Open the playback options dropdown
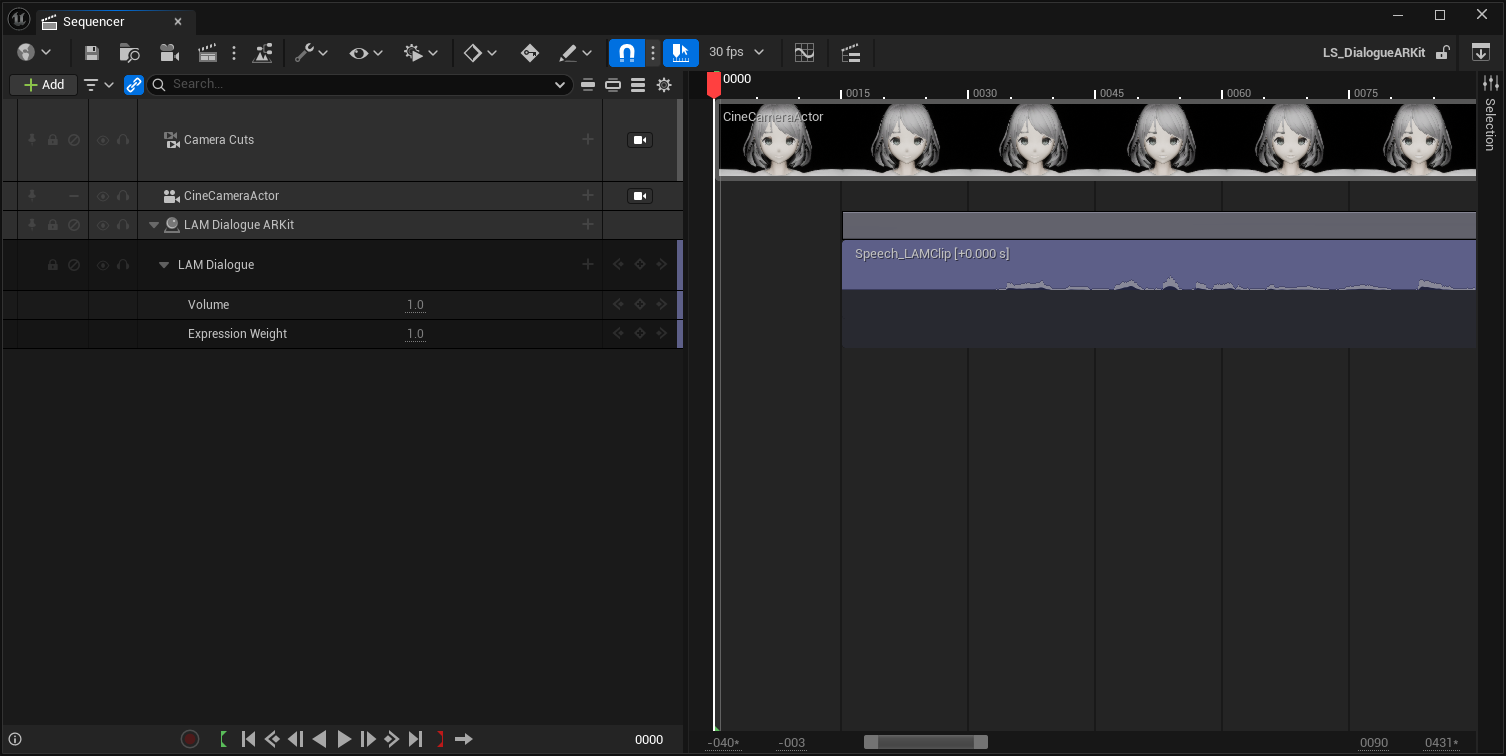The image size is (1506, 756). click(x=421, y=53)
